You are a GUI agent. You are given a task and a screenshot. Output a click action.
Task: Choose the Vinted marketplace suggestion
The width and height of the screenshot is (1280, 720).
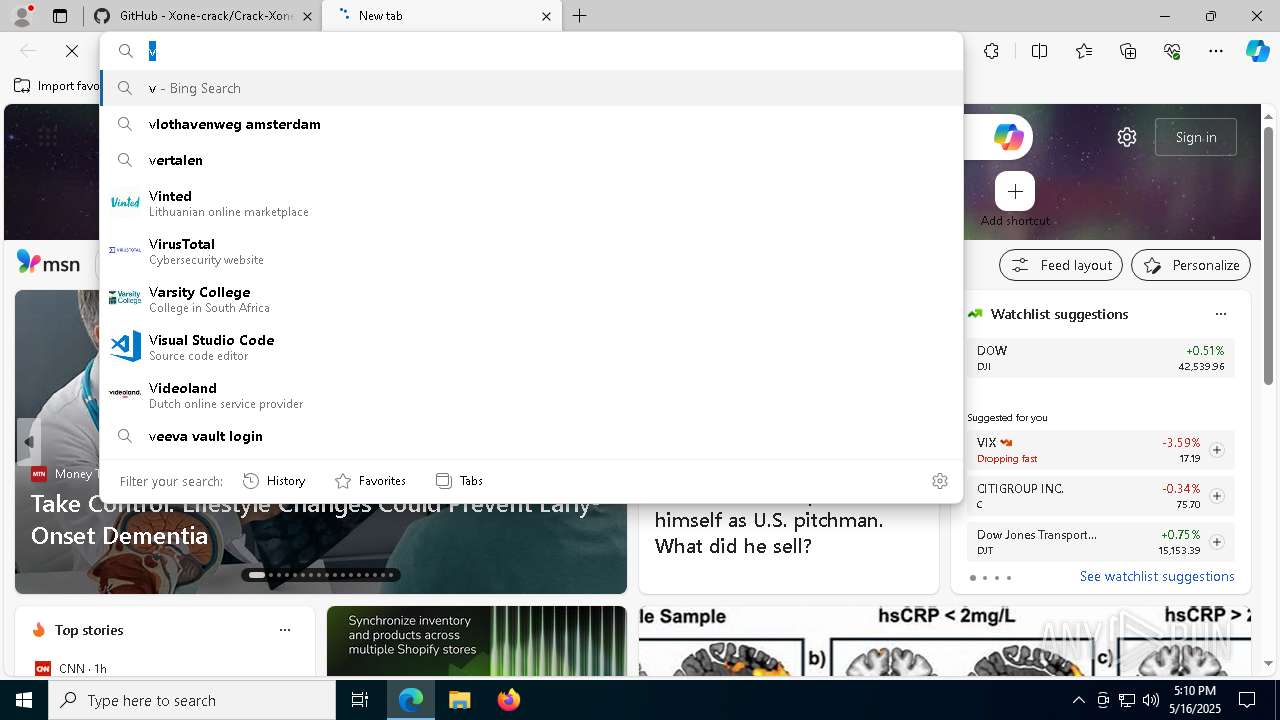(x=531, y=203)
